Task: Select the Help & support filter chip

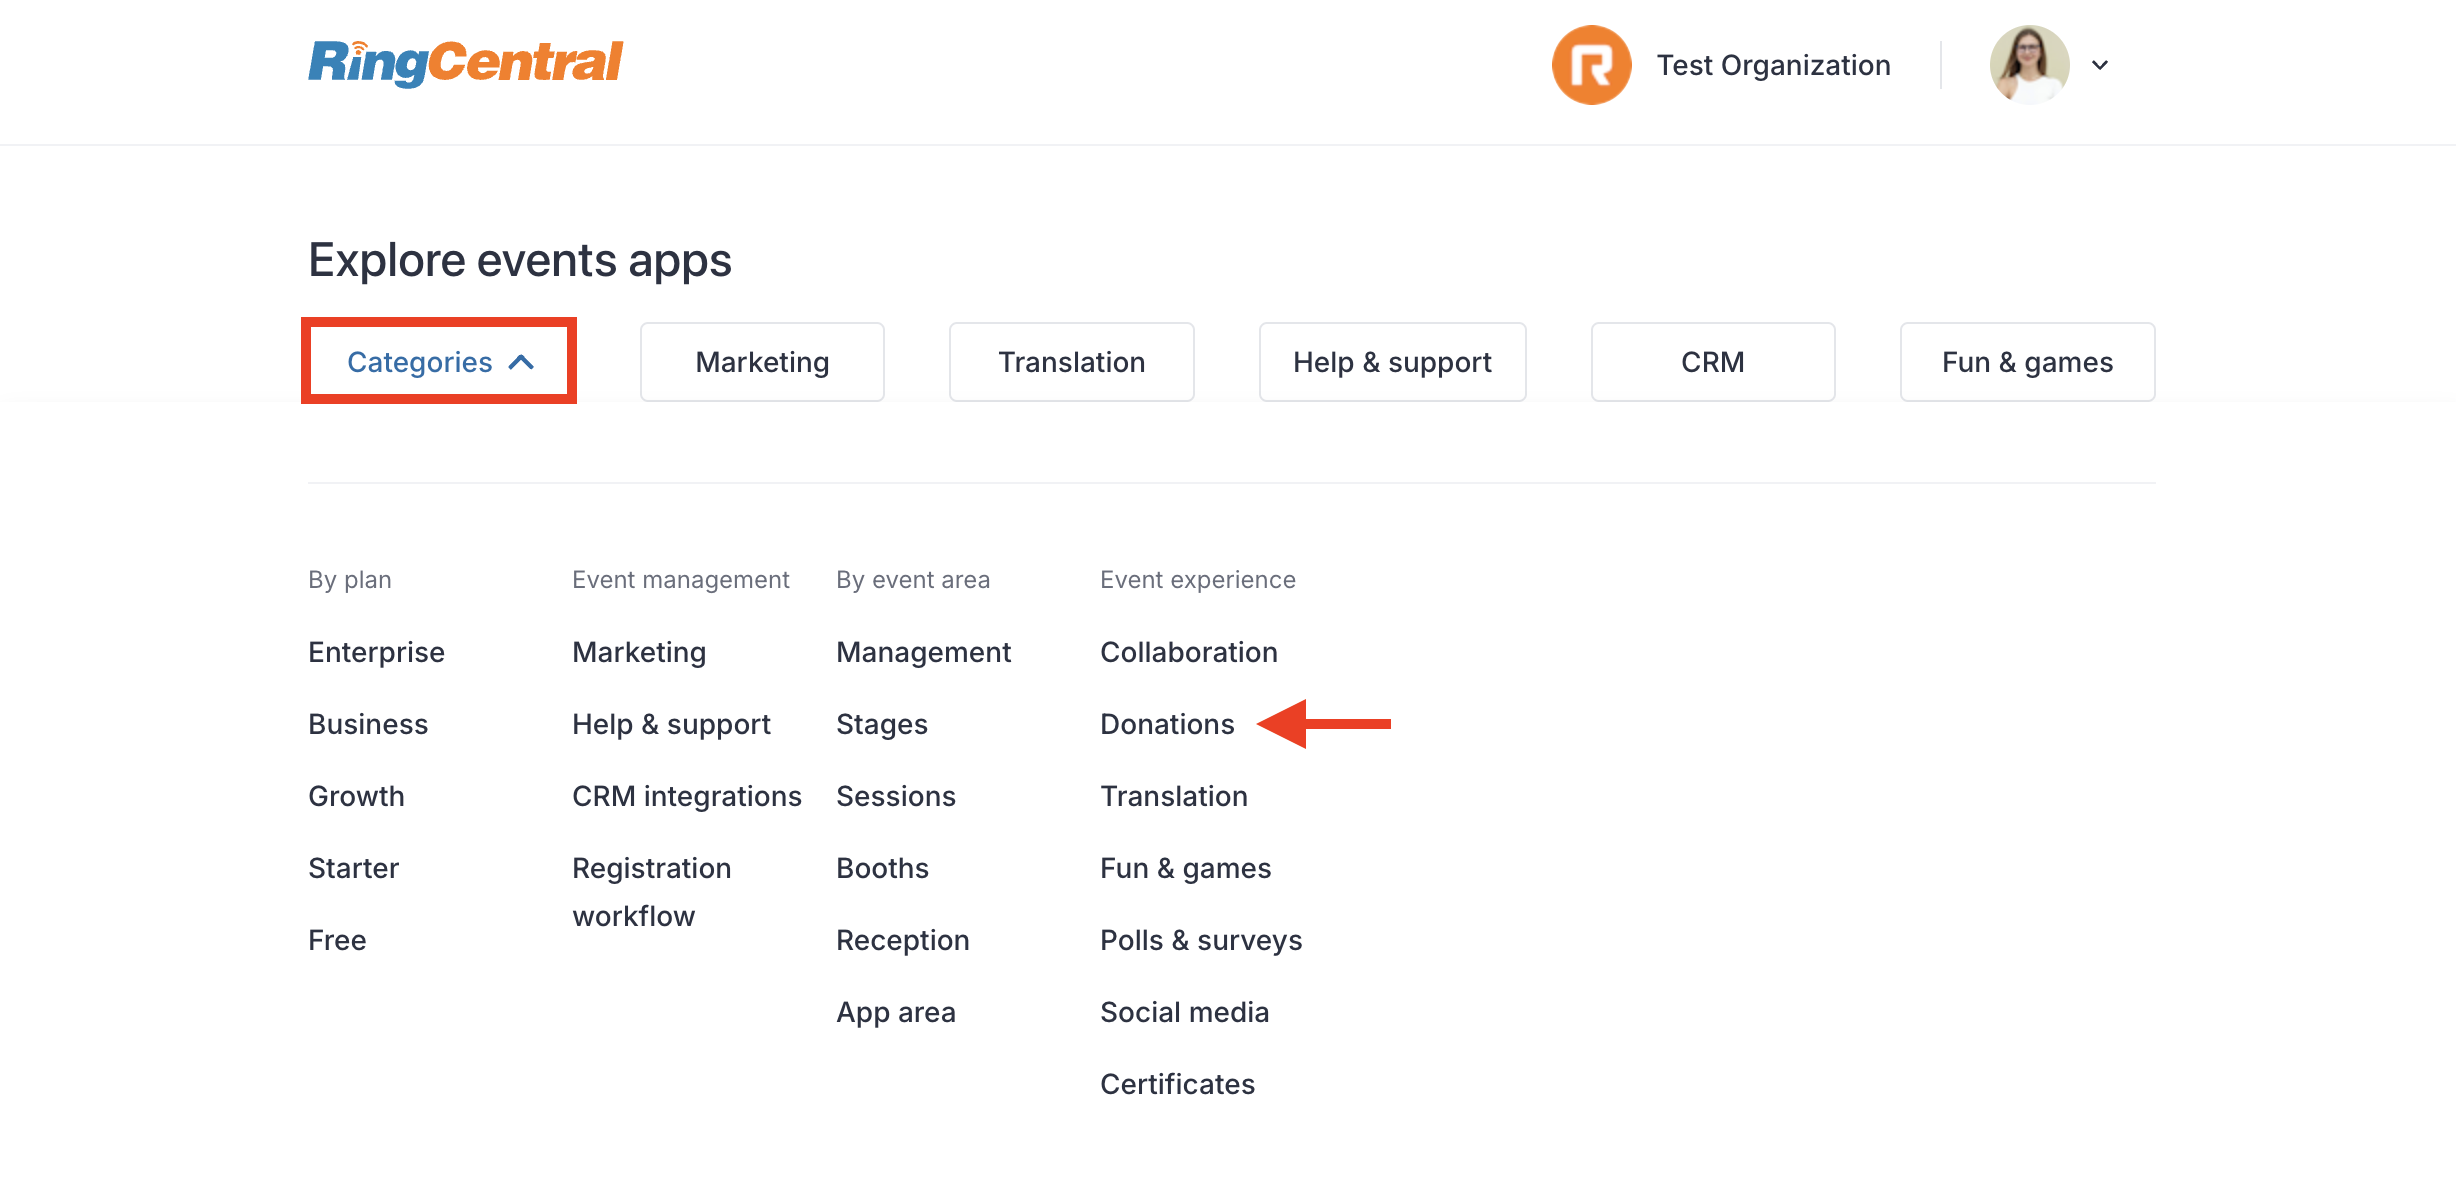Action: [x=1392, y=362]
